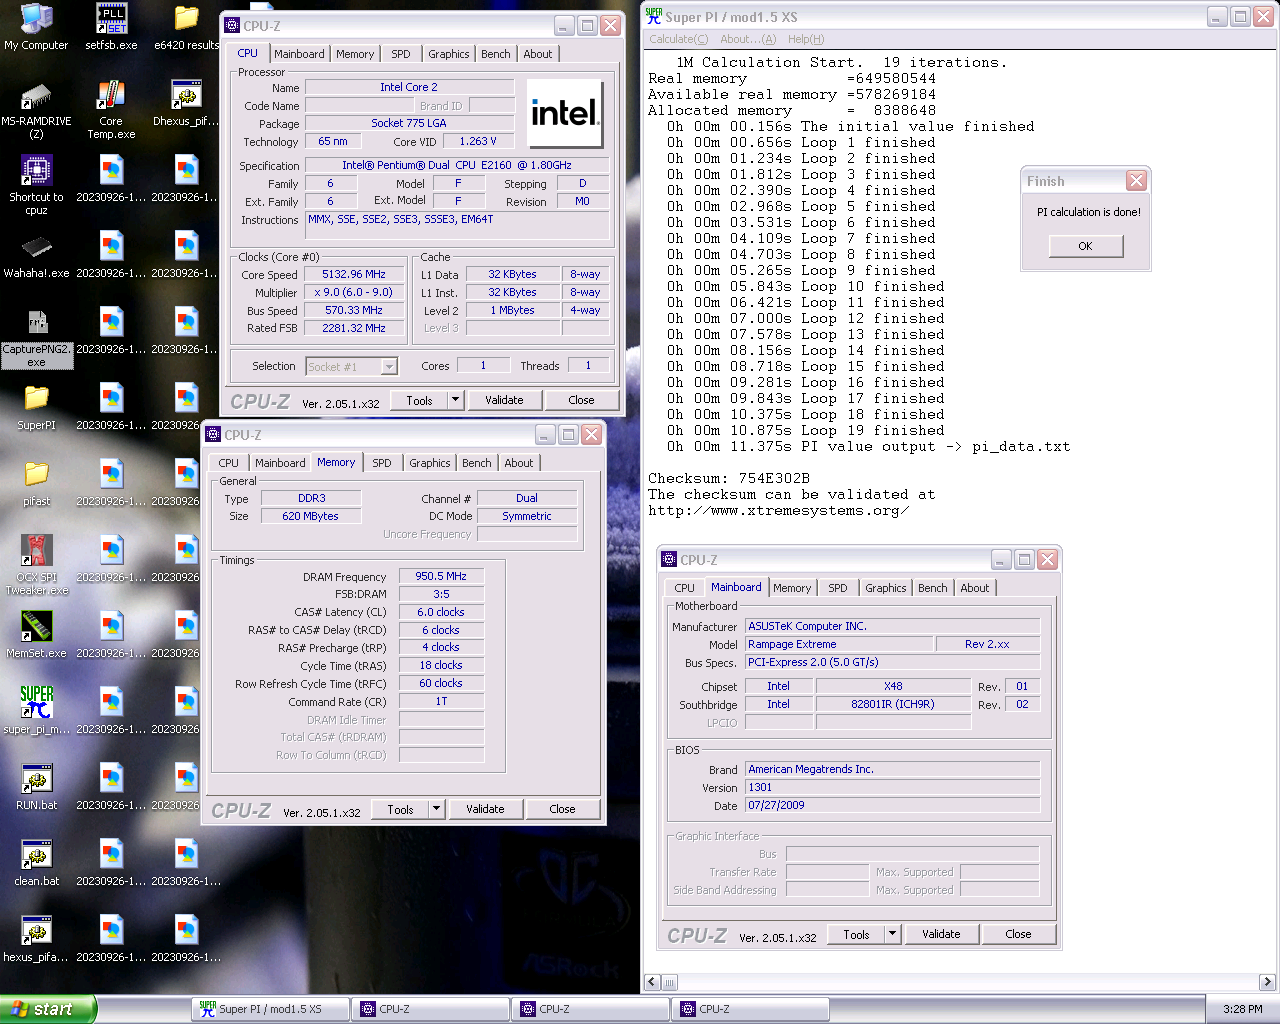
Task: Click the taskbar clock 3:28 PM
Action: tap(1243, 1009)
